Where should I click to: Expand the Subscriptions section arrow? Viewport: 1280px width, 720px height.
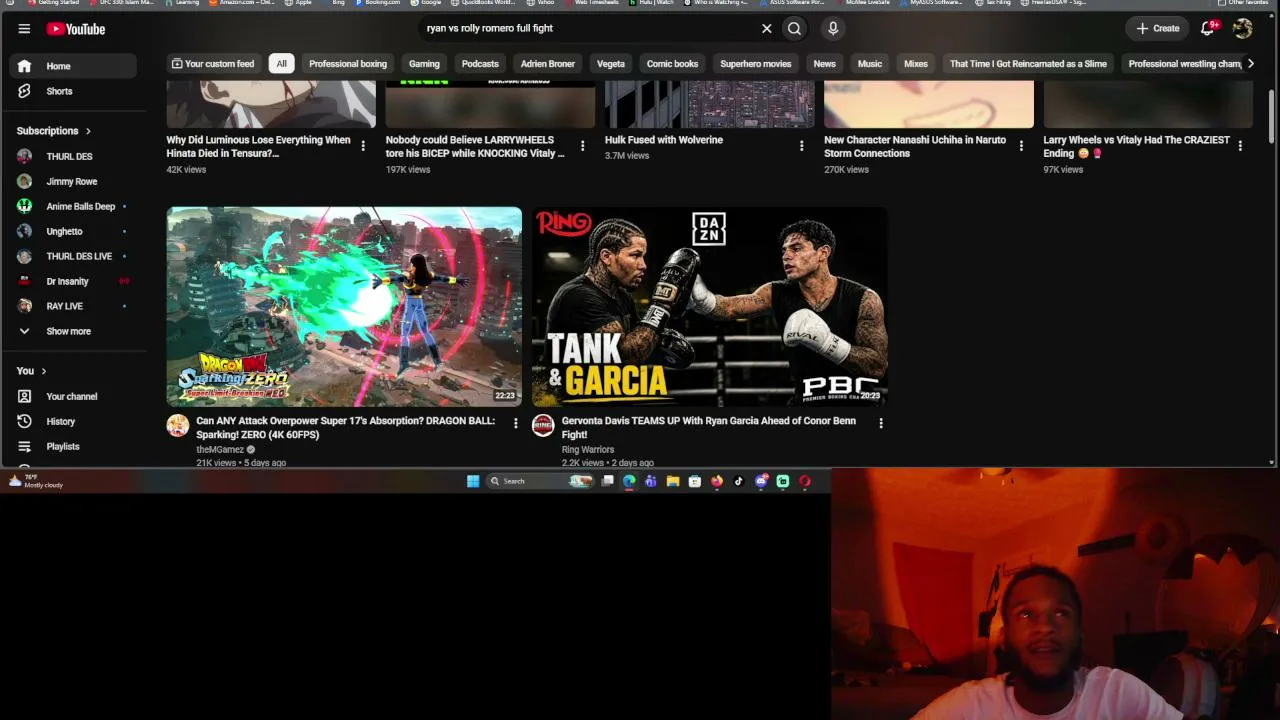(x=88, y=131)
